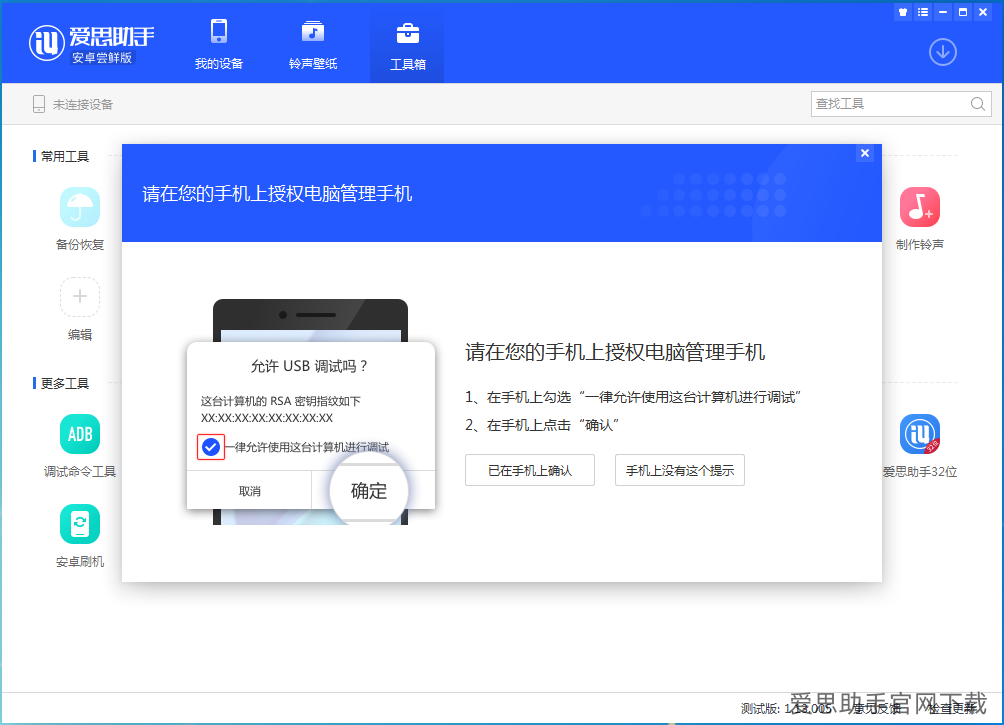Click 手机上没有这个提示 button
The height and width of the screenshot is (725, 1004).
pyautogui.click(x=679, y=470)
